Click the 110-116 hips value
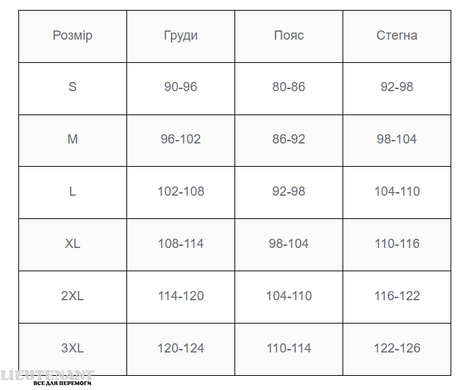476x390 pixels. tap(397, 244)
